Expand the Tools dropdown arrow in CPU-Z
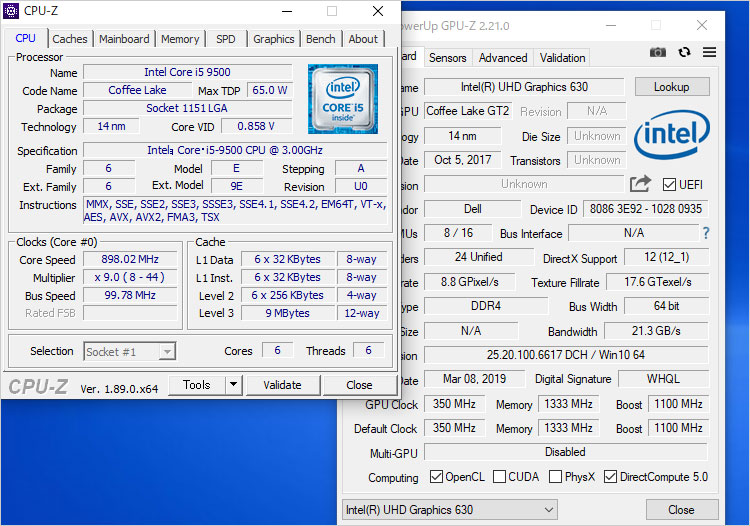750x526 pixels. pyautogui.click(x=233, y=384)
